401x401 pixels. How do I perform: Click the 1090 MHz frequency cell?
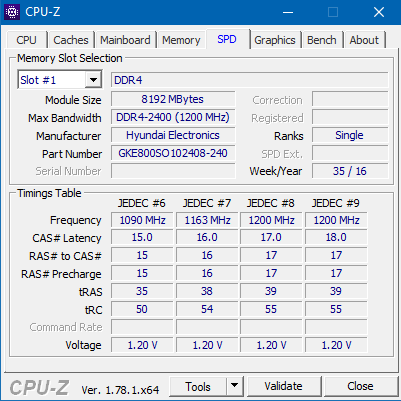point(142,220)
